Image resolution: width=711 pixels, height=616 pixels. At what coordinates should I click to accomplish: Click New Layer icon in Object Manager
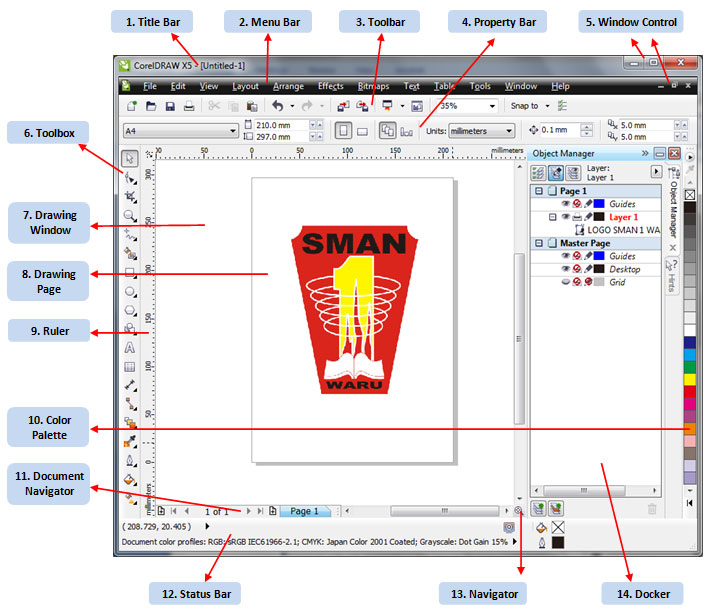[538, 508]
